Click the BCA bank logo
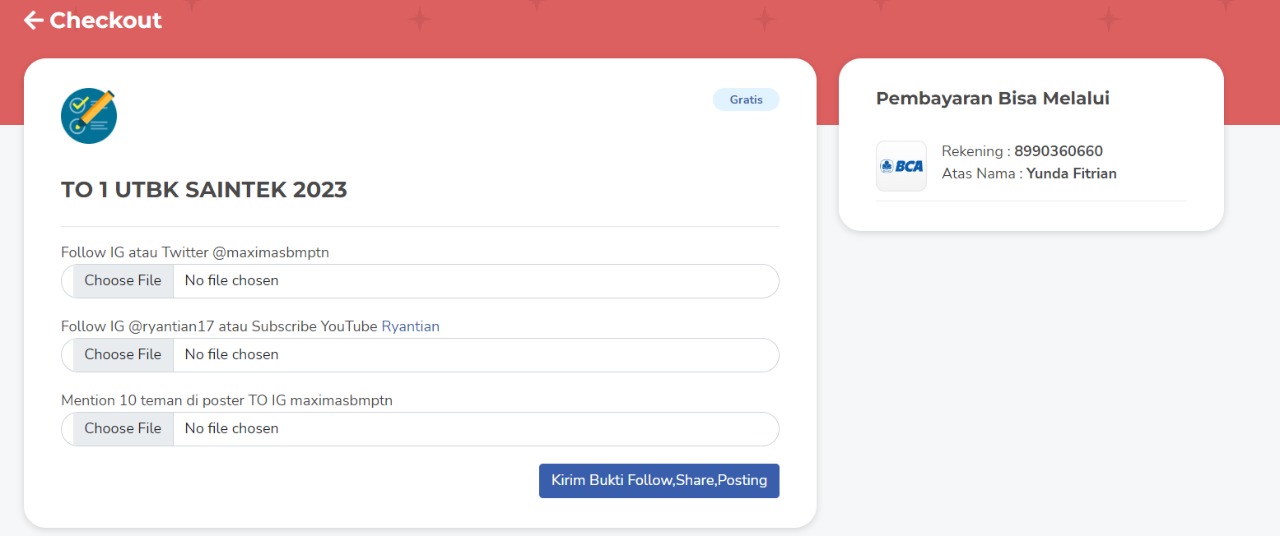The width and height of the screenshot is (1280, 536). pos(901,166)
